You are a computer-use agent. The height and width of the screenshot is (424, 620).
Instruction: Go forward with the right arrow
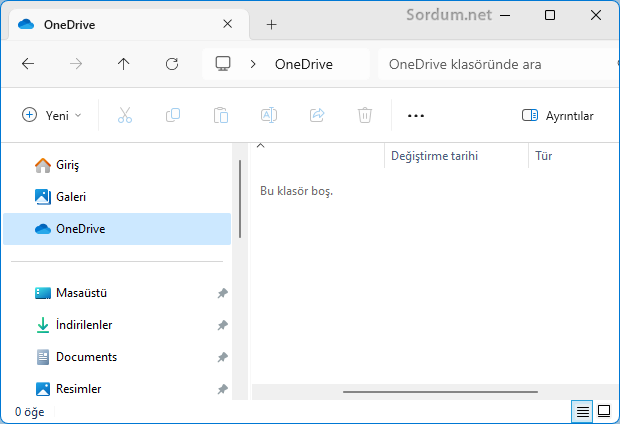(x=76, y=64)
